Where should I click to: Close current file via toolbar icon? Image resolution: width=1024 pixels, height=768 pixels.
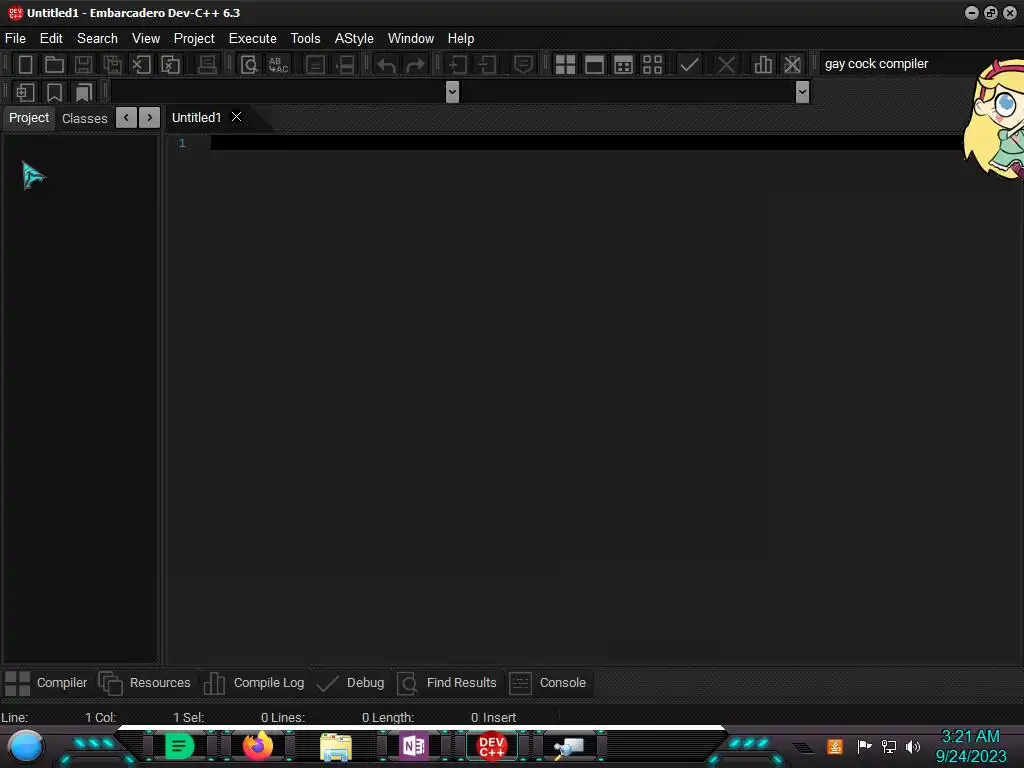click(x=141, y=64)
